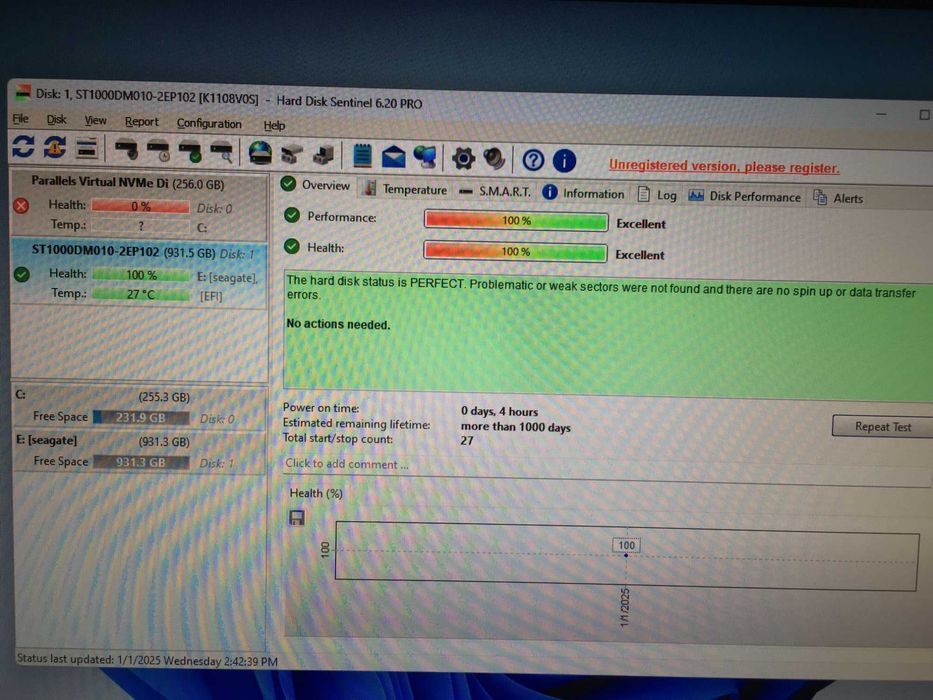Switch to the S.M.A.R.T. tab
This screenshot has width=933, height=700.
[x=495, y=191]
